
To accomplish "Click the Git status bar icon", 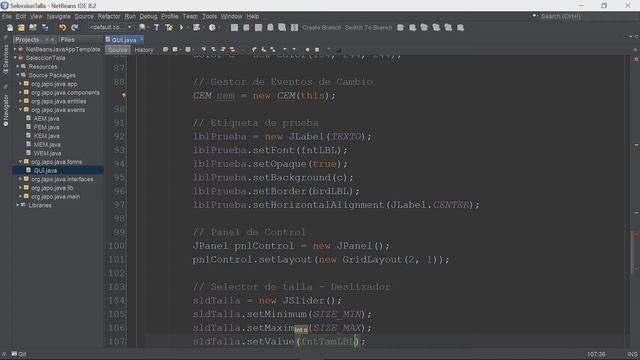I will (19, 354).
